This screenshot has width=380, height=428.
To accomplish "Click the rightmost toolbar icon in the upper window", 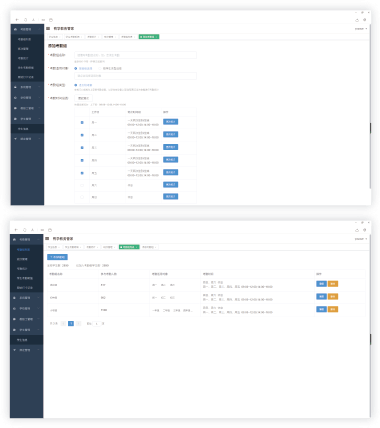I will coord(365,20).
